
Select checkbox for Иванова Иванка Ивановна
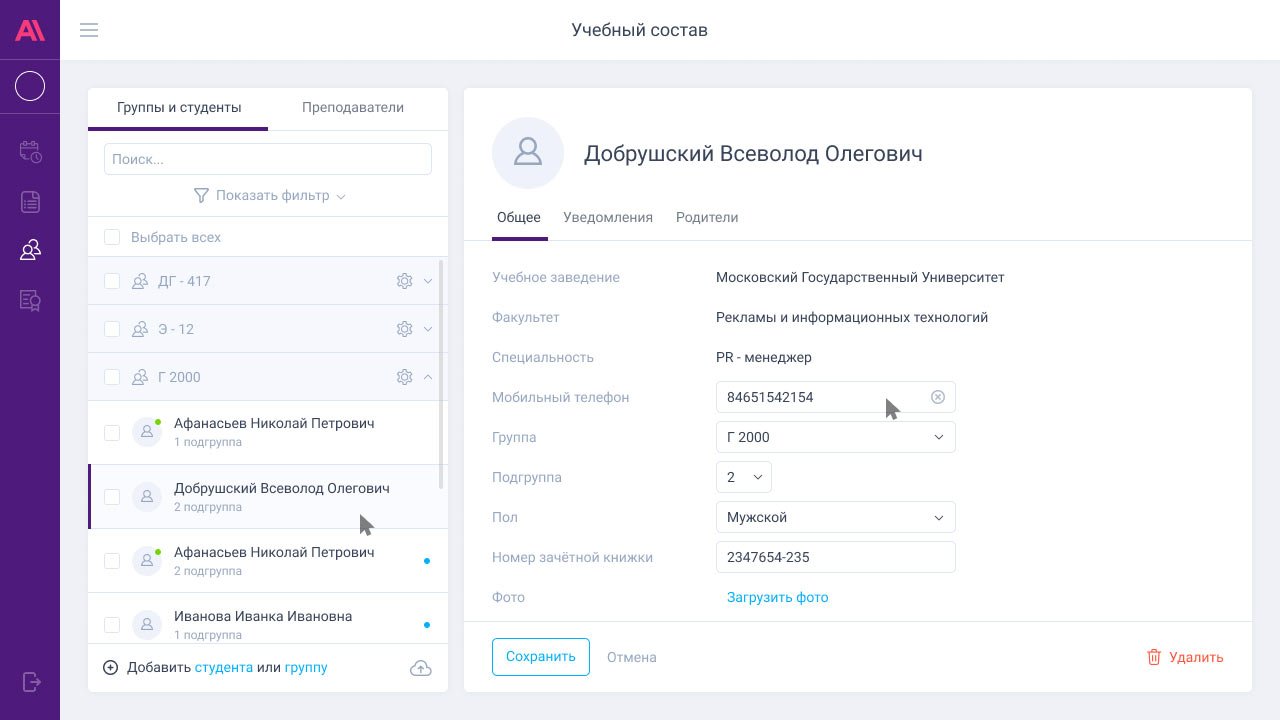pos(112,625)
